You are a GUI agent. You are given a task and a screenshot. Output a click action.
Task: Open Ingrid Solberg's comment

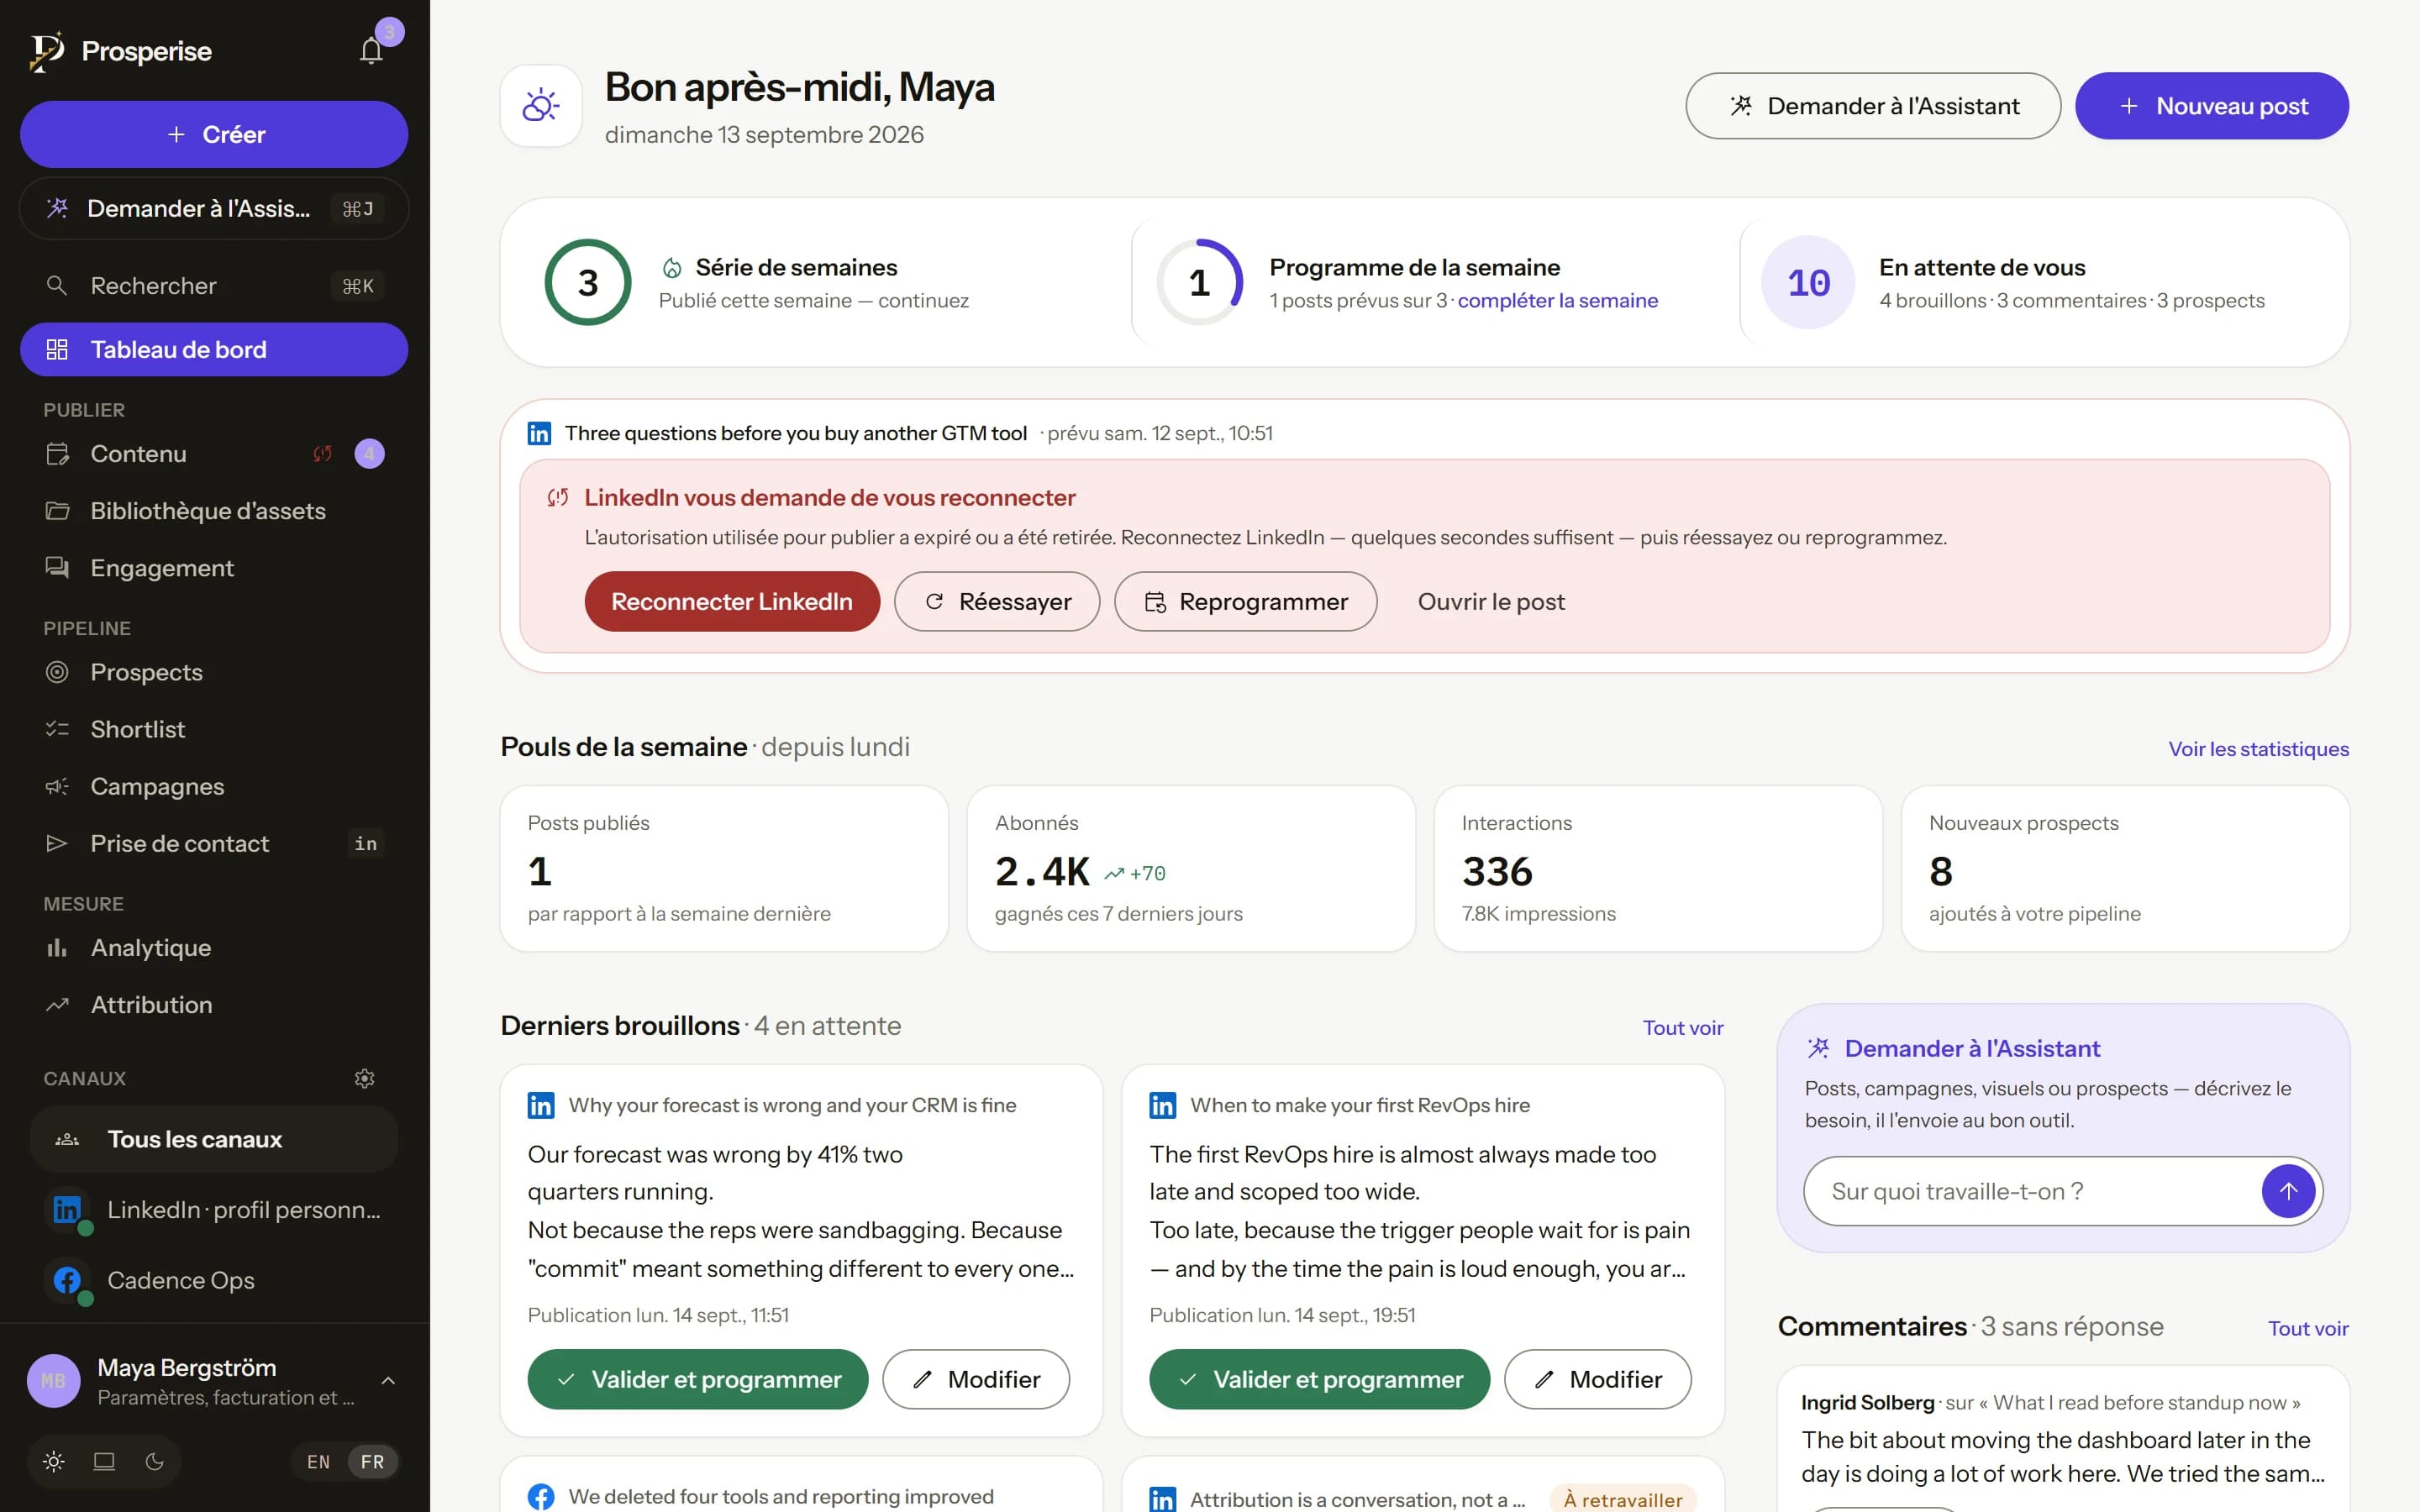click(x=2063, y=1438)
